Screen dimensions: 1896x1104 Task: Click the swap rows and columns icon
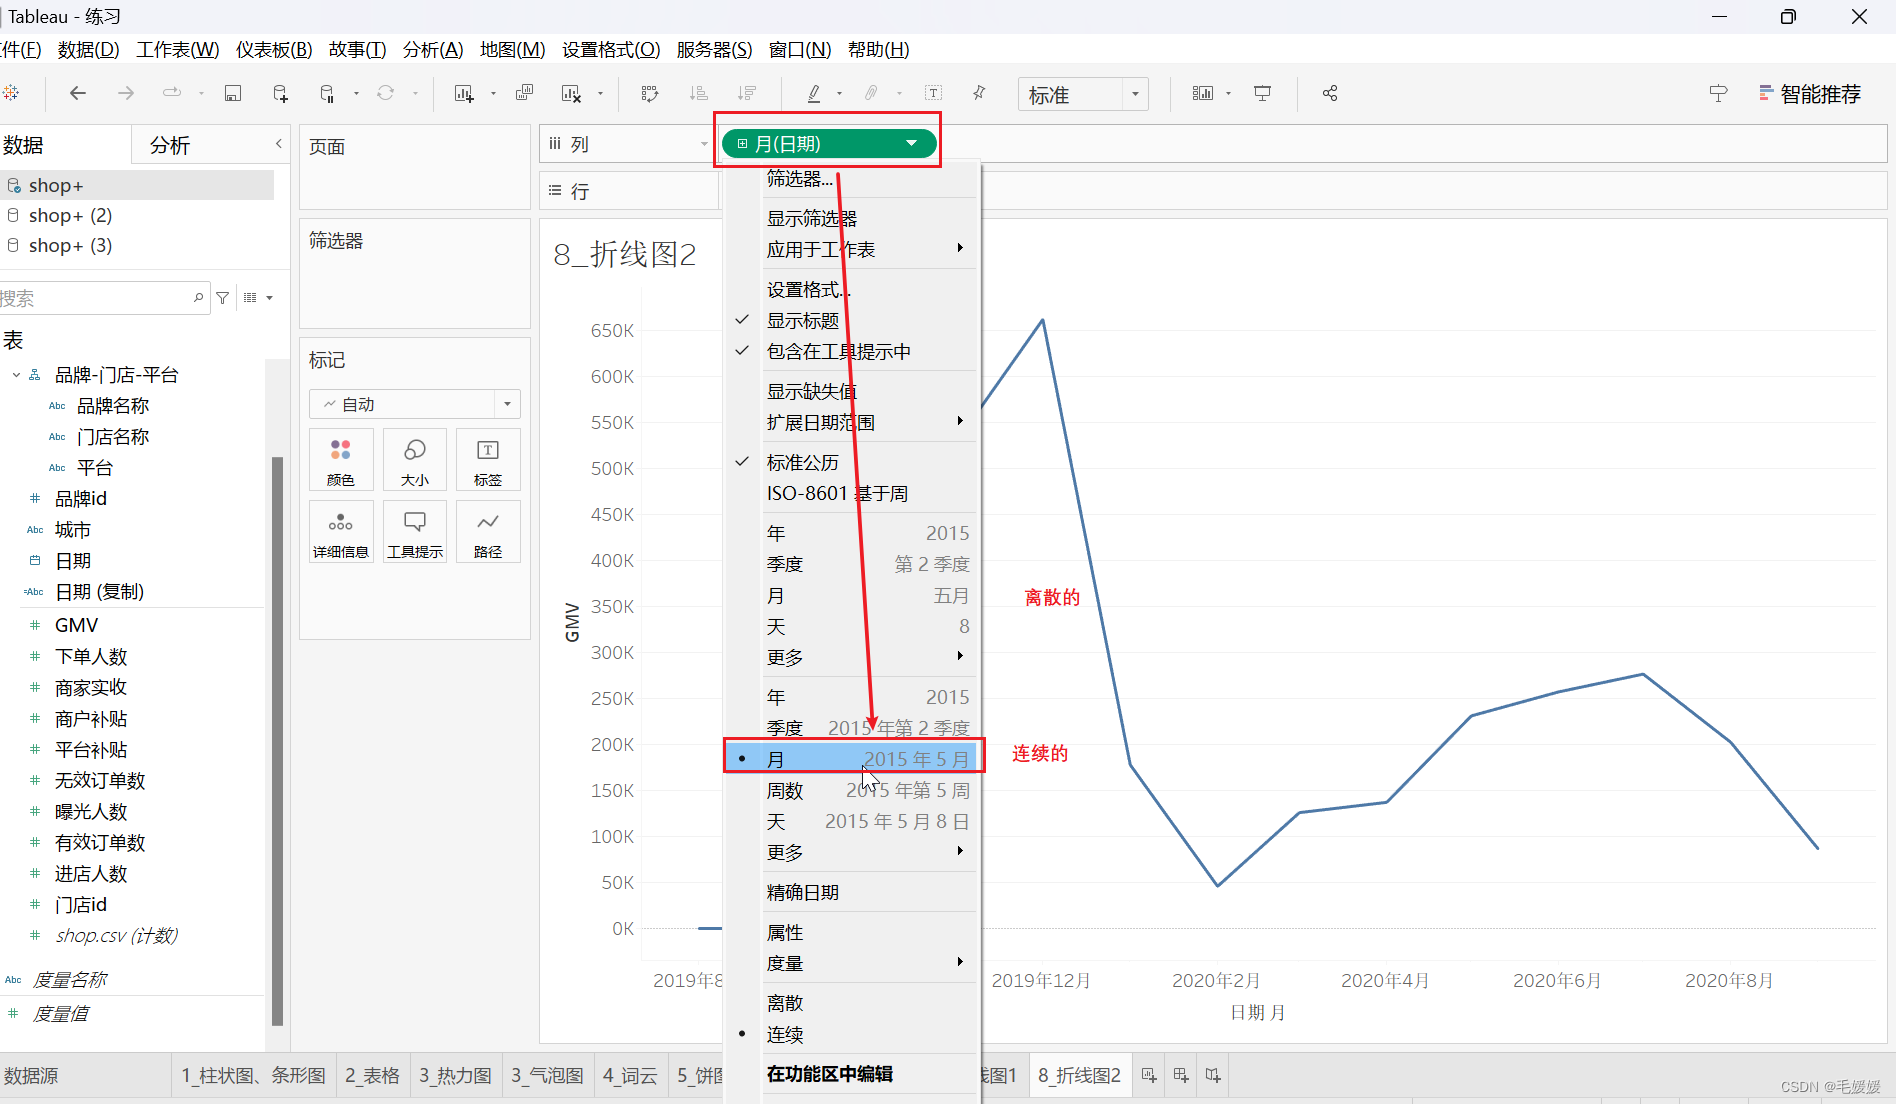click(x=650, y=93)
